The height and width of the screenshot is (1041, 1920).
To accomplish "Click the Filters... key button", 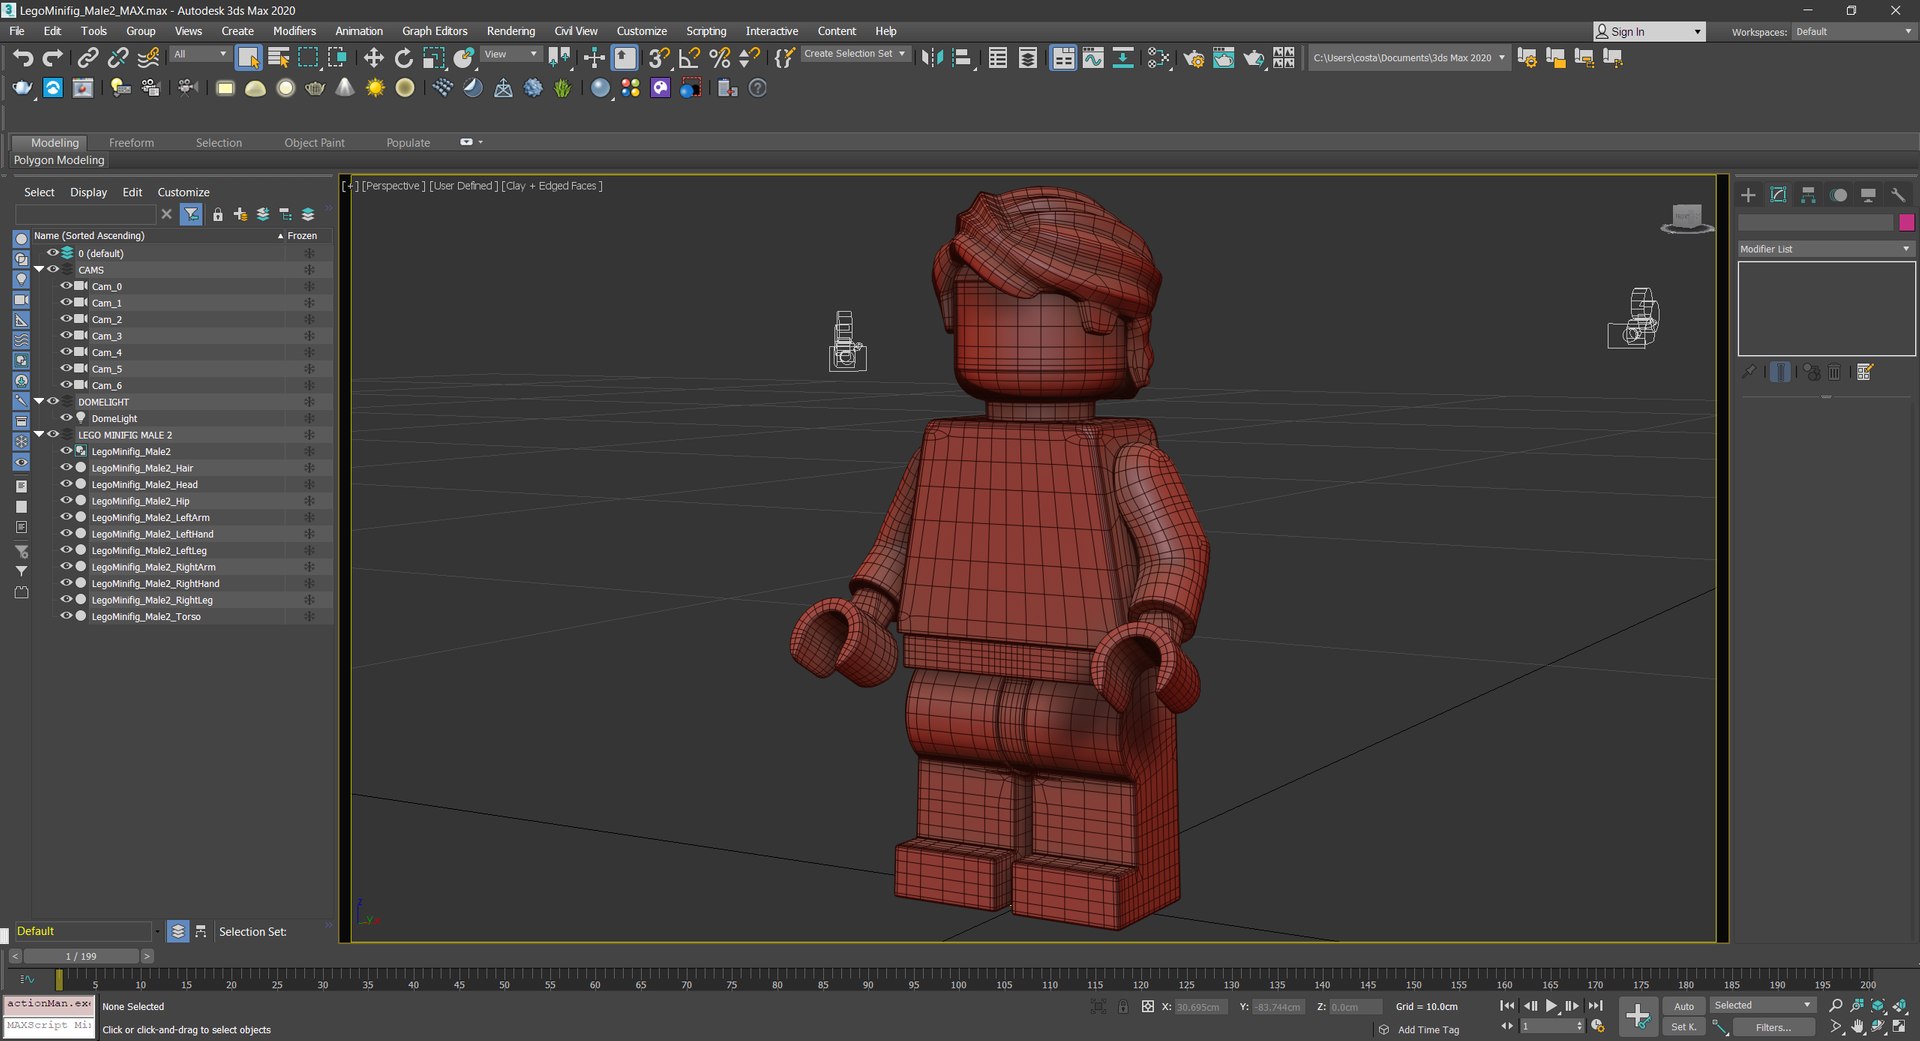I will point(1772,1027).
